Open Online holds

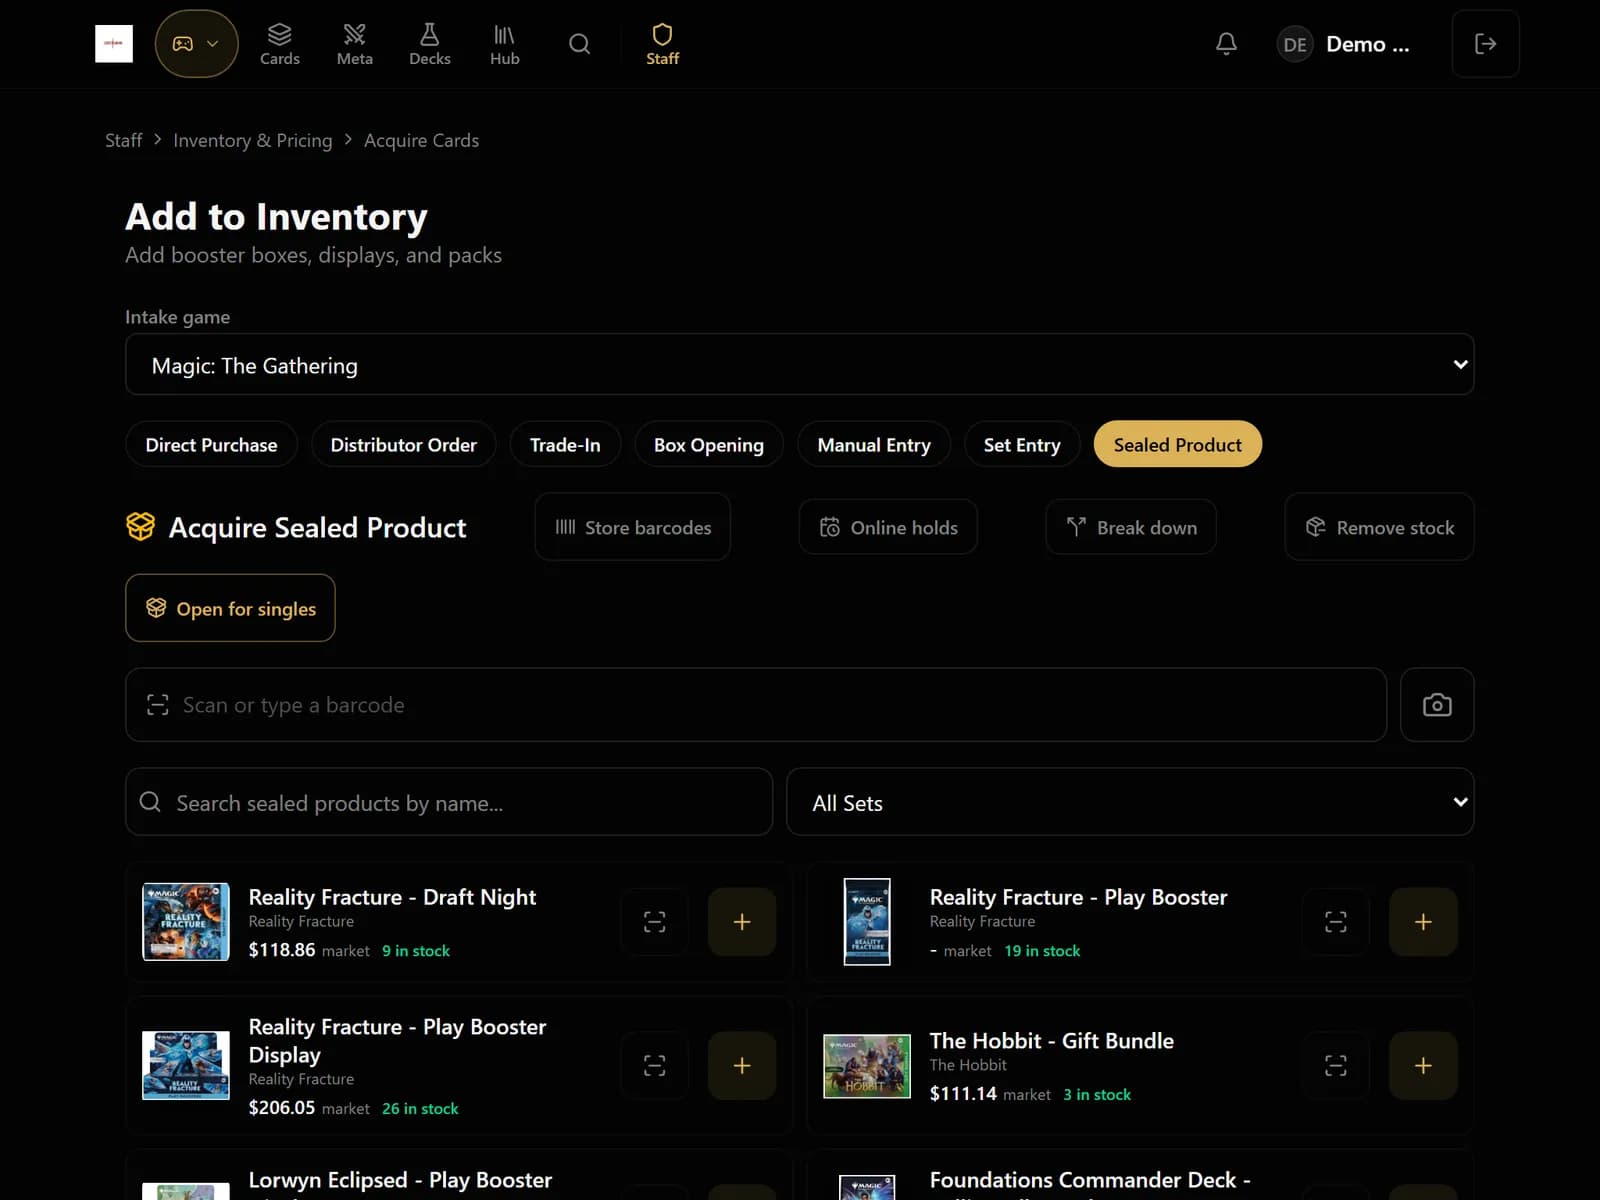pos(888,527)
